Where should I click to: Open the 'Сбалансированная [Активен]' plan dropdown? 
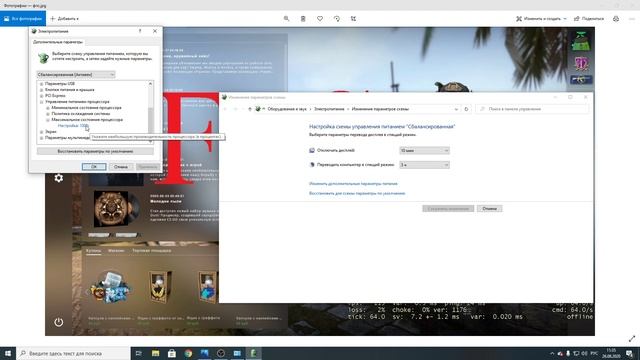pos(76,75)
